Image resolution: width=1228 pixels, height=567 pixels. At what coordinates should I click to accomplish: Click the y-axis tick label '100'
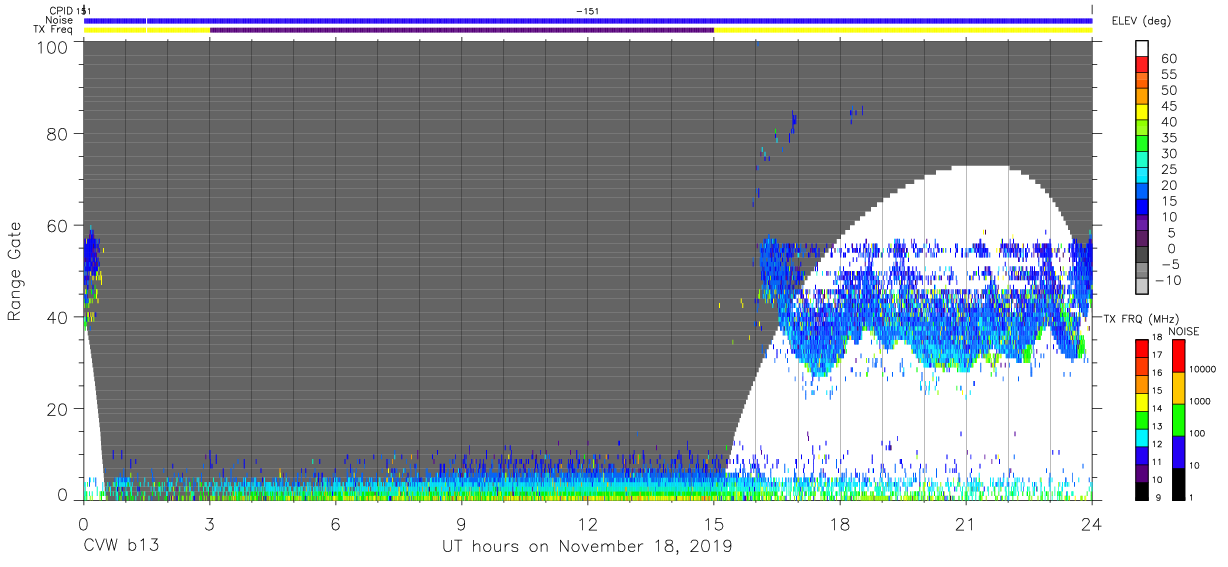(x=54, y=47)
